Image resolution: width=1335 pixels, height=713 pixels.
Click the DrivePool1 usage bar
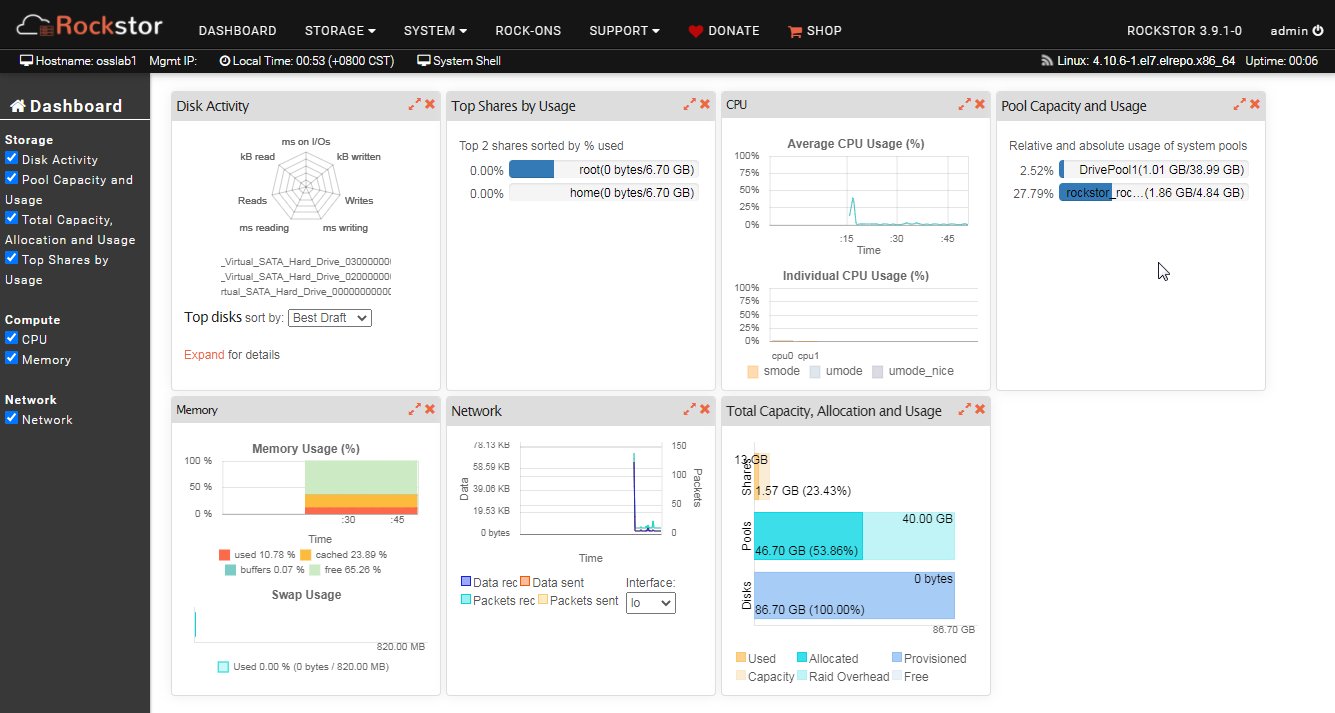[x=1153, y=170]
